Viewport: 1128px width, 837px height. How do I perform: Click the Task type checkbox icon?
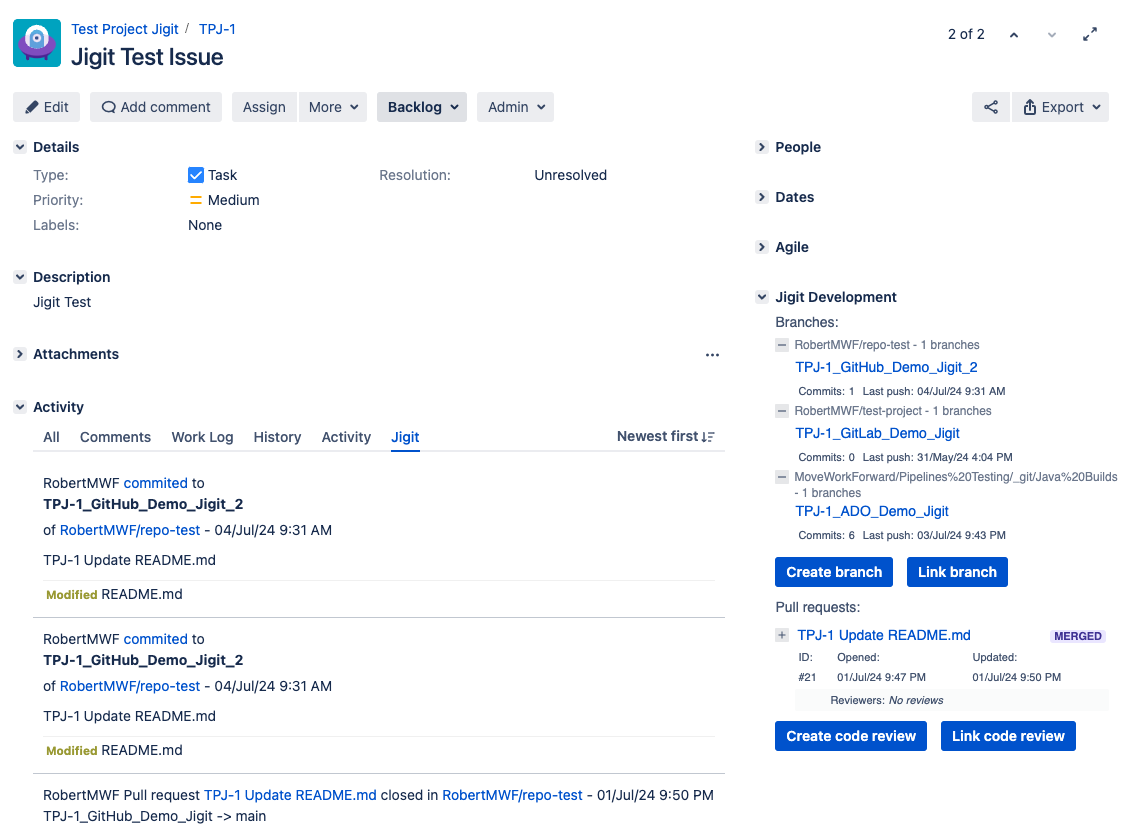(x=196, y=175)
